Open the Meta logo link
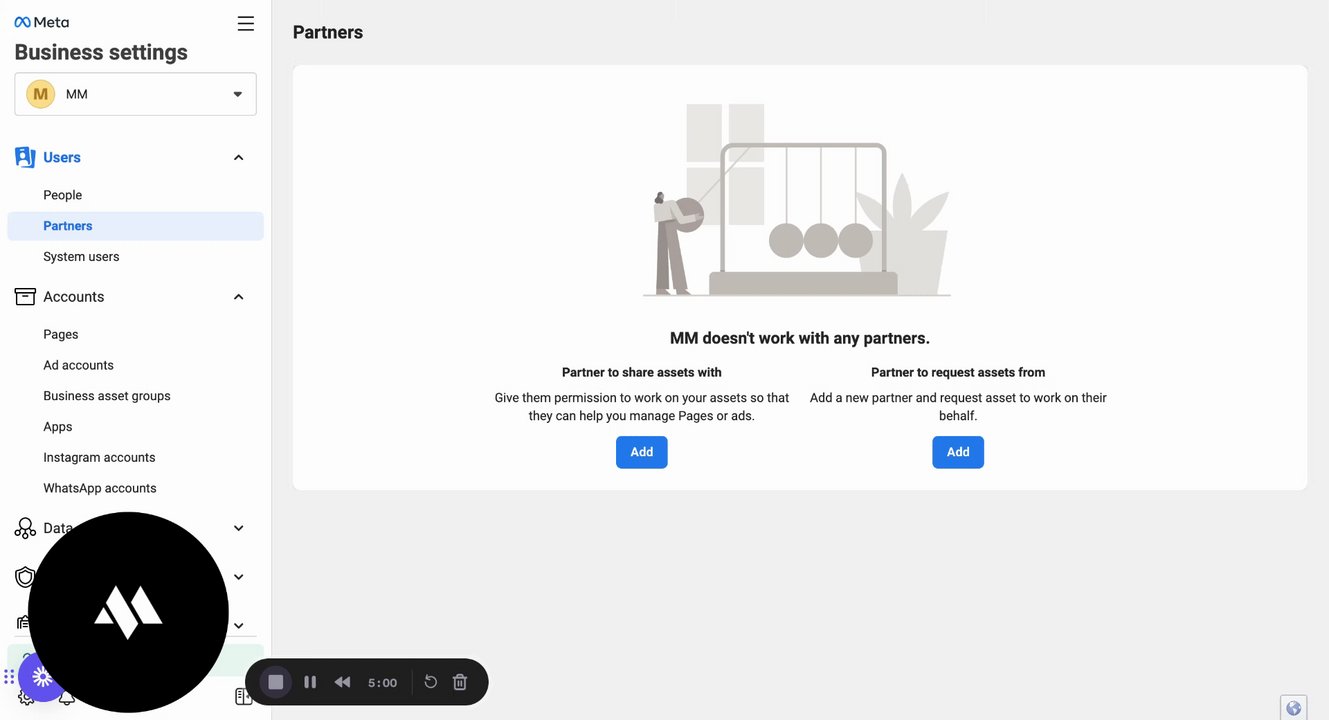 [x=41, y=22]
